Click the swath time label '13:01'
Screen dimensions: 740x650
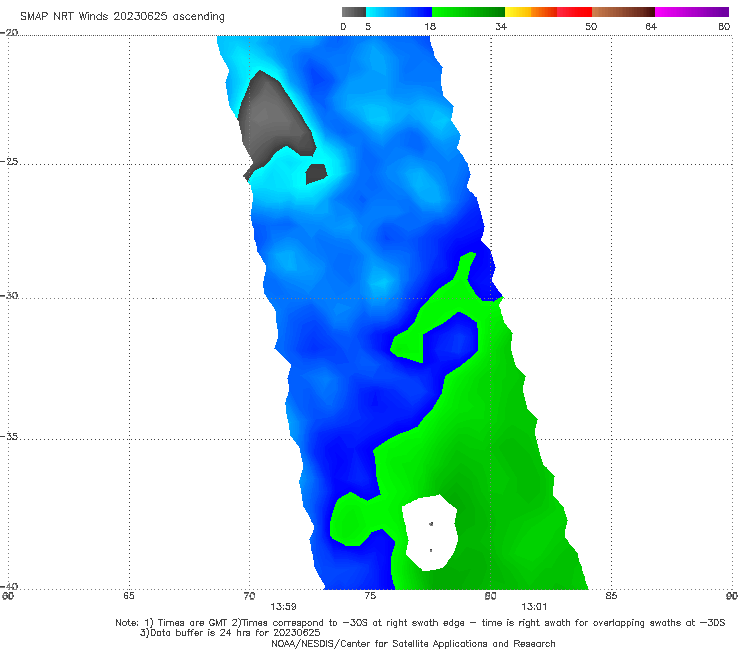click(534, 607)
